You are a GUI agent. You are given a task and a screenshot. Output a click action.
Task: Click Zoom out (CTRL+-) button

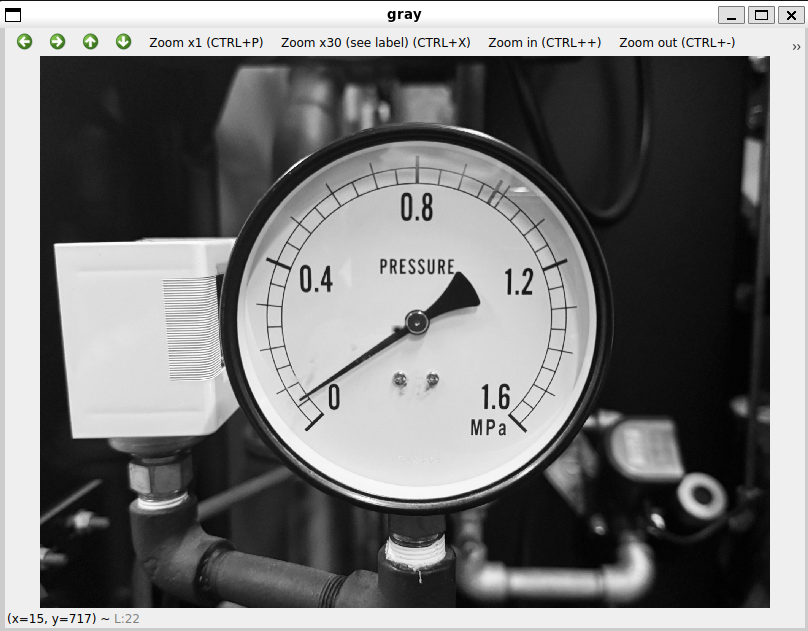(677, 42)
